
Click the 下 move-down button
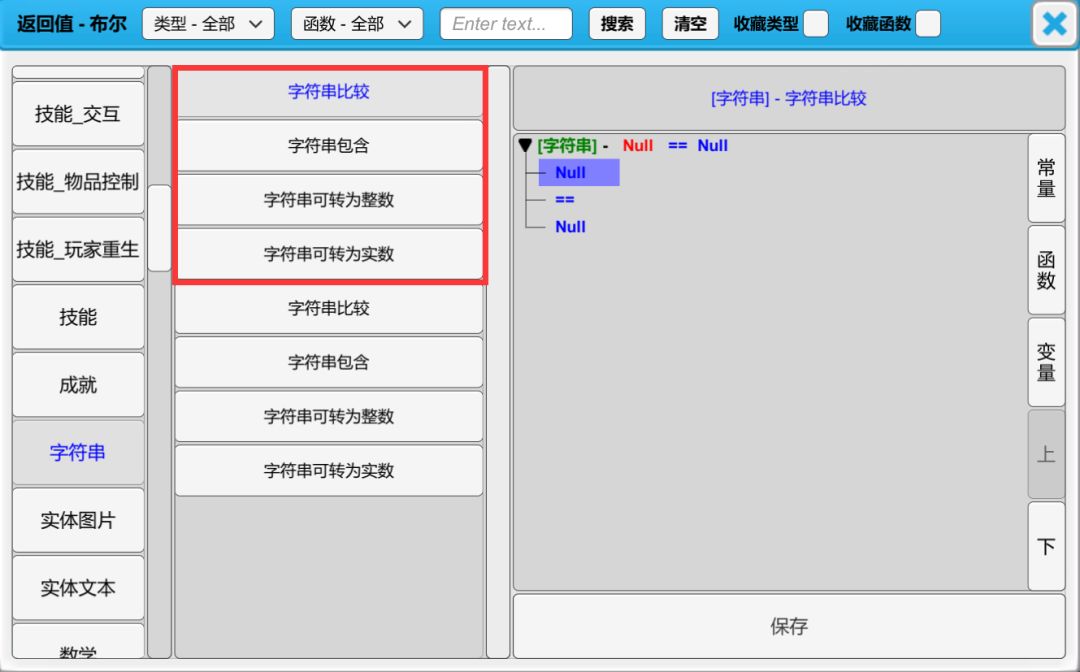1046,547
